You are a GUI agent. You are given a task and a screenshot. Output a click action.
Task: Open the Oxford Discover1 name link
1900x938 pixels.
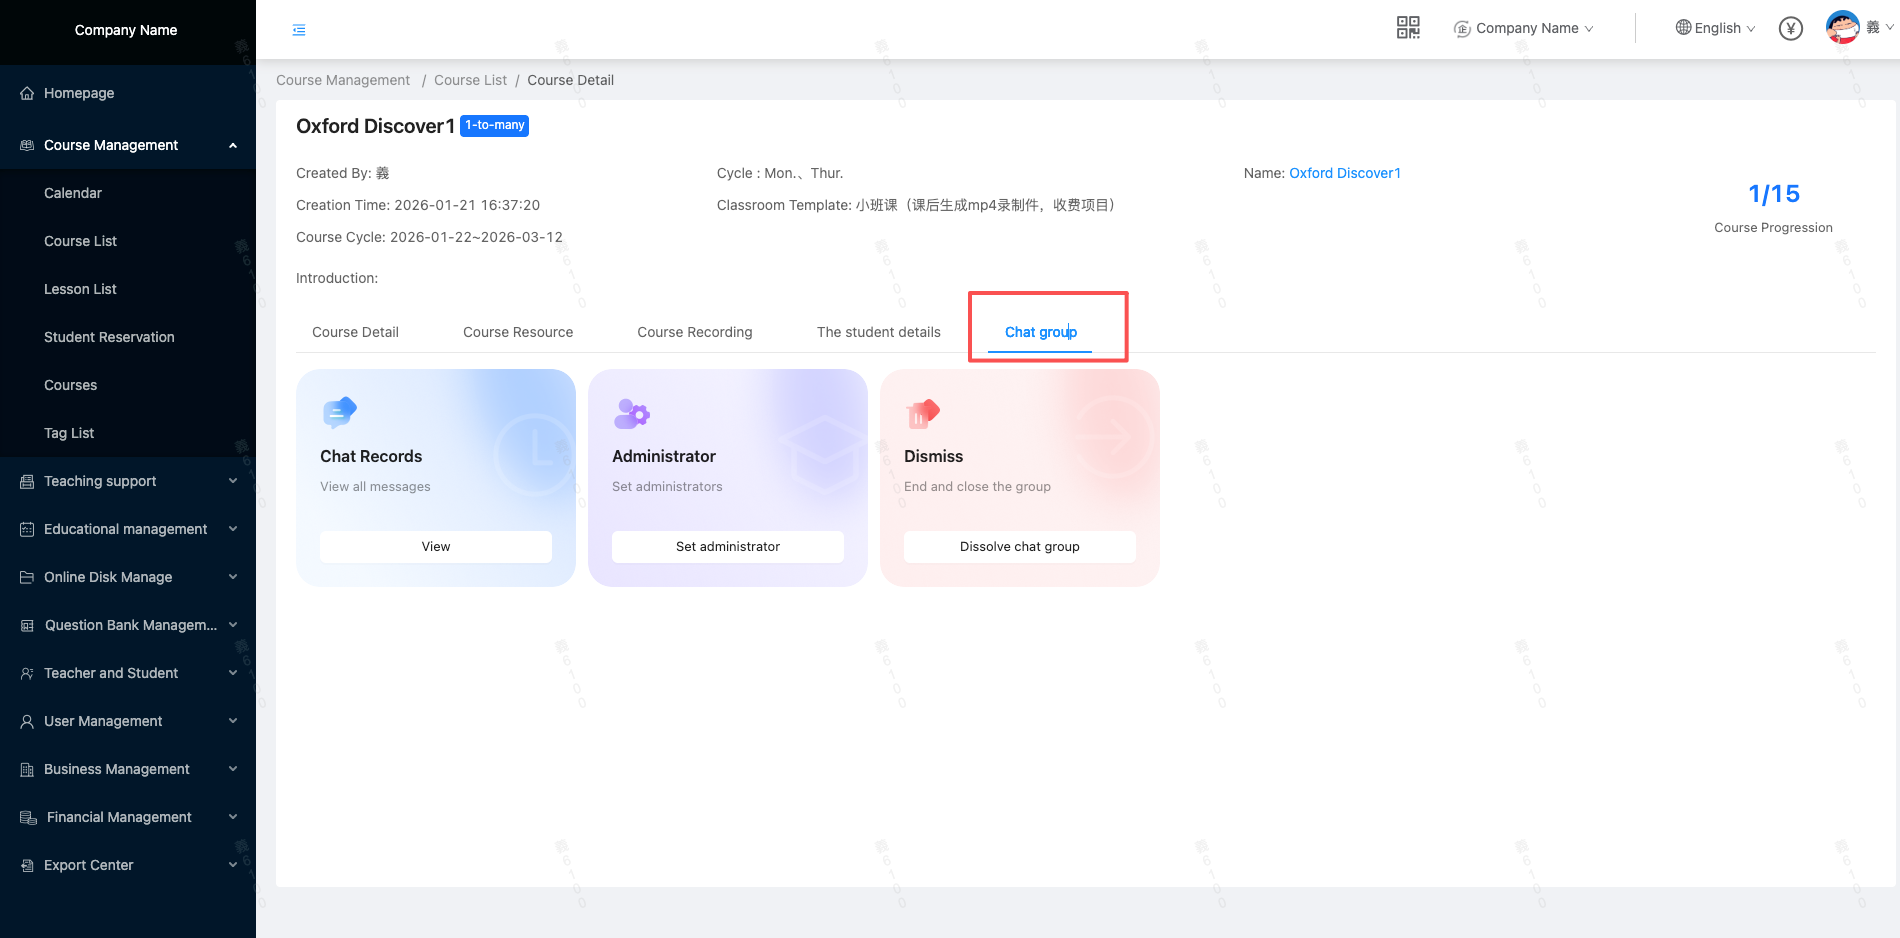pyautogui.click(x=1344, y=173)
